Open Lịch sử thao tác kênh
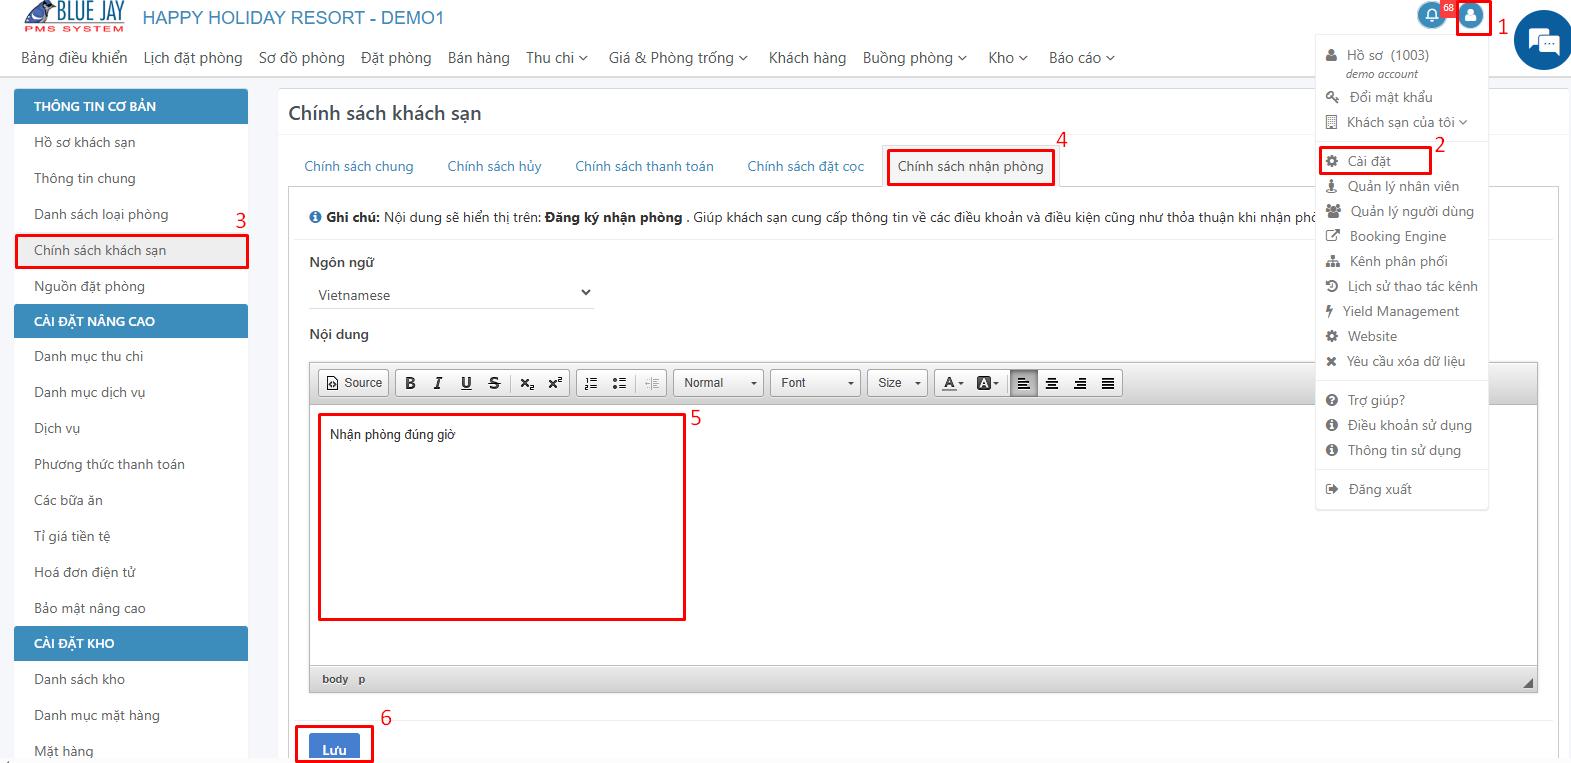The width and height of the screenshot is (1571, 763). (1412, 286)
